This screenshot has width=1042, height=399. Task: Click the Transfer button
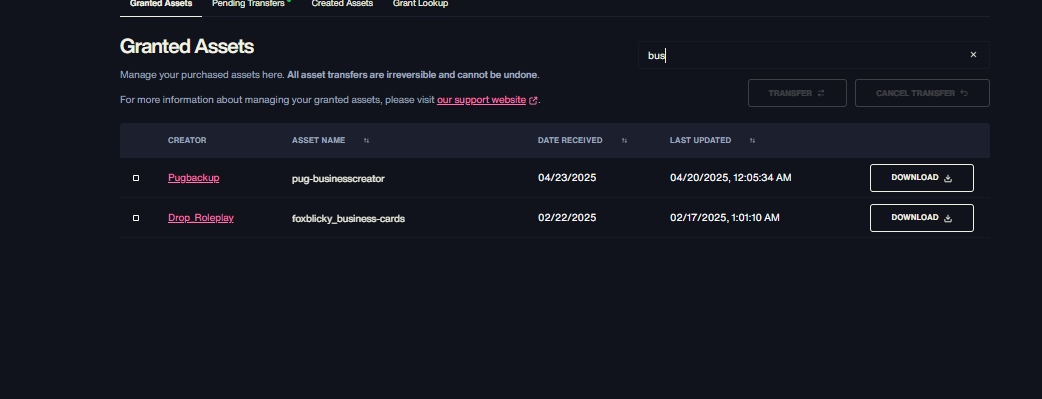pos(797,93)
